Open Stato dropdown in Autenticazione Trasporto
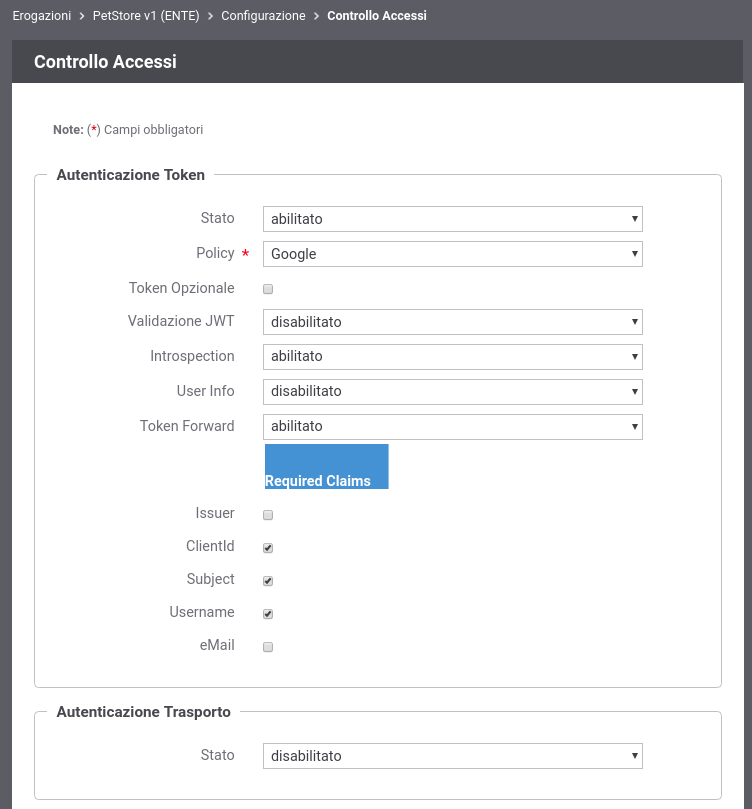The image size is (752, 809). (x=452, y=756)
